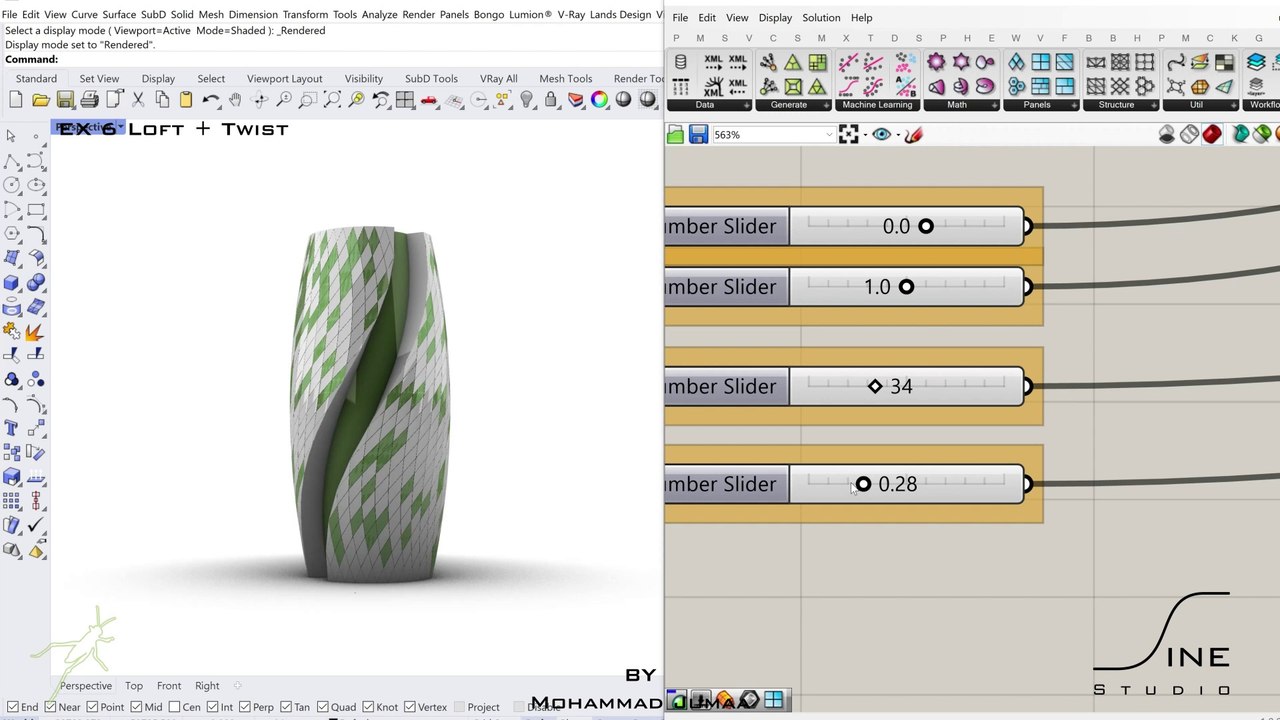Click the slider grip at value 0.28
This screenshot has height=720, width=1280.
[863, 485]
